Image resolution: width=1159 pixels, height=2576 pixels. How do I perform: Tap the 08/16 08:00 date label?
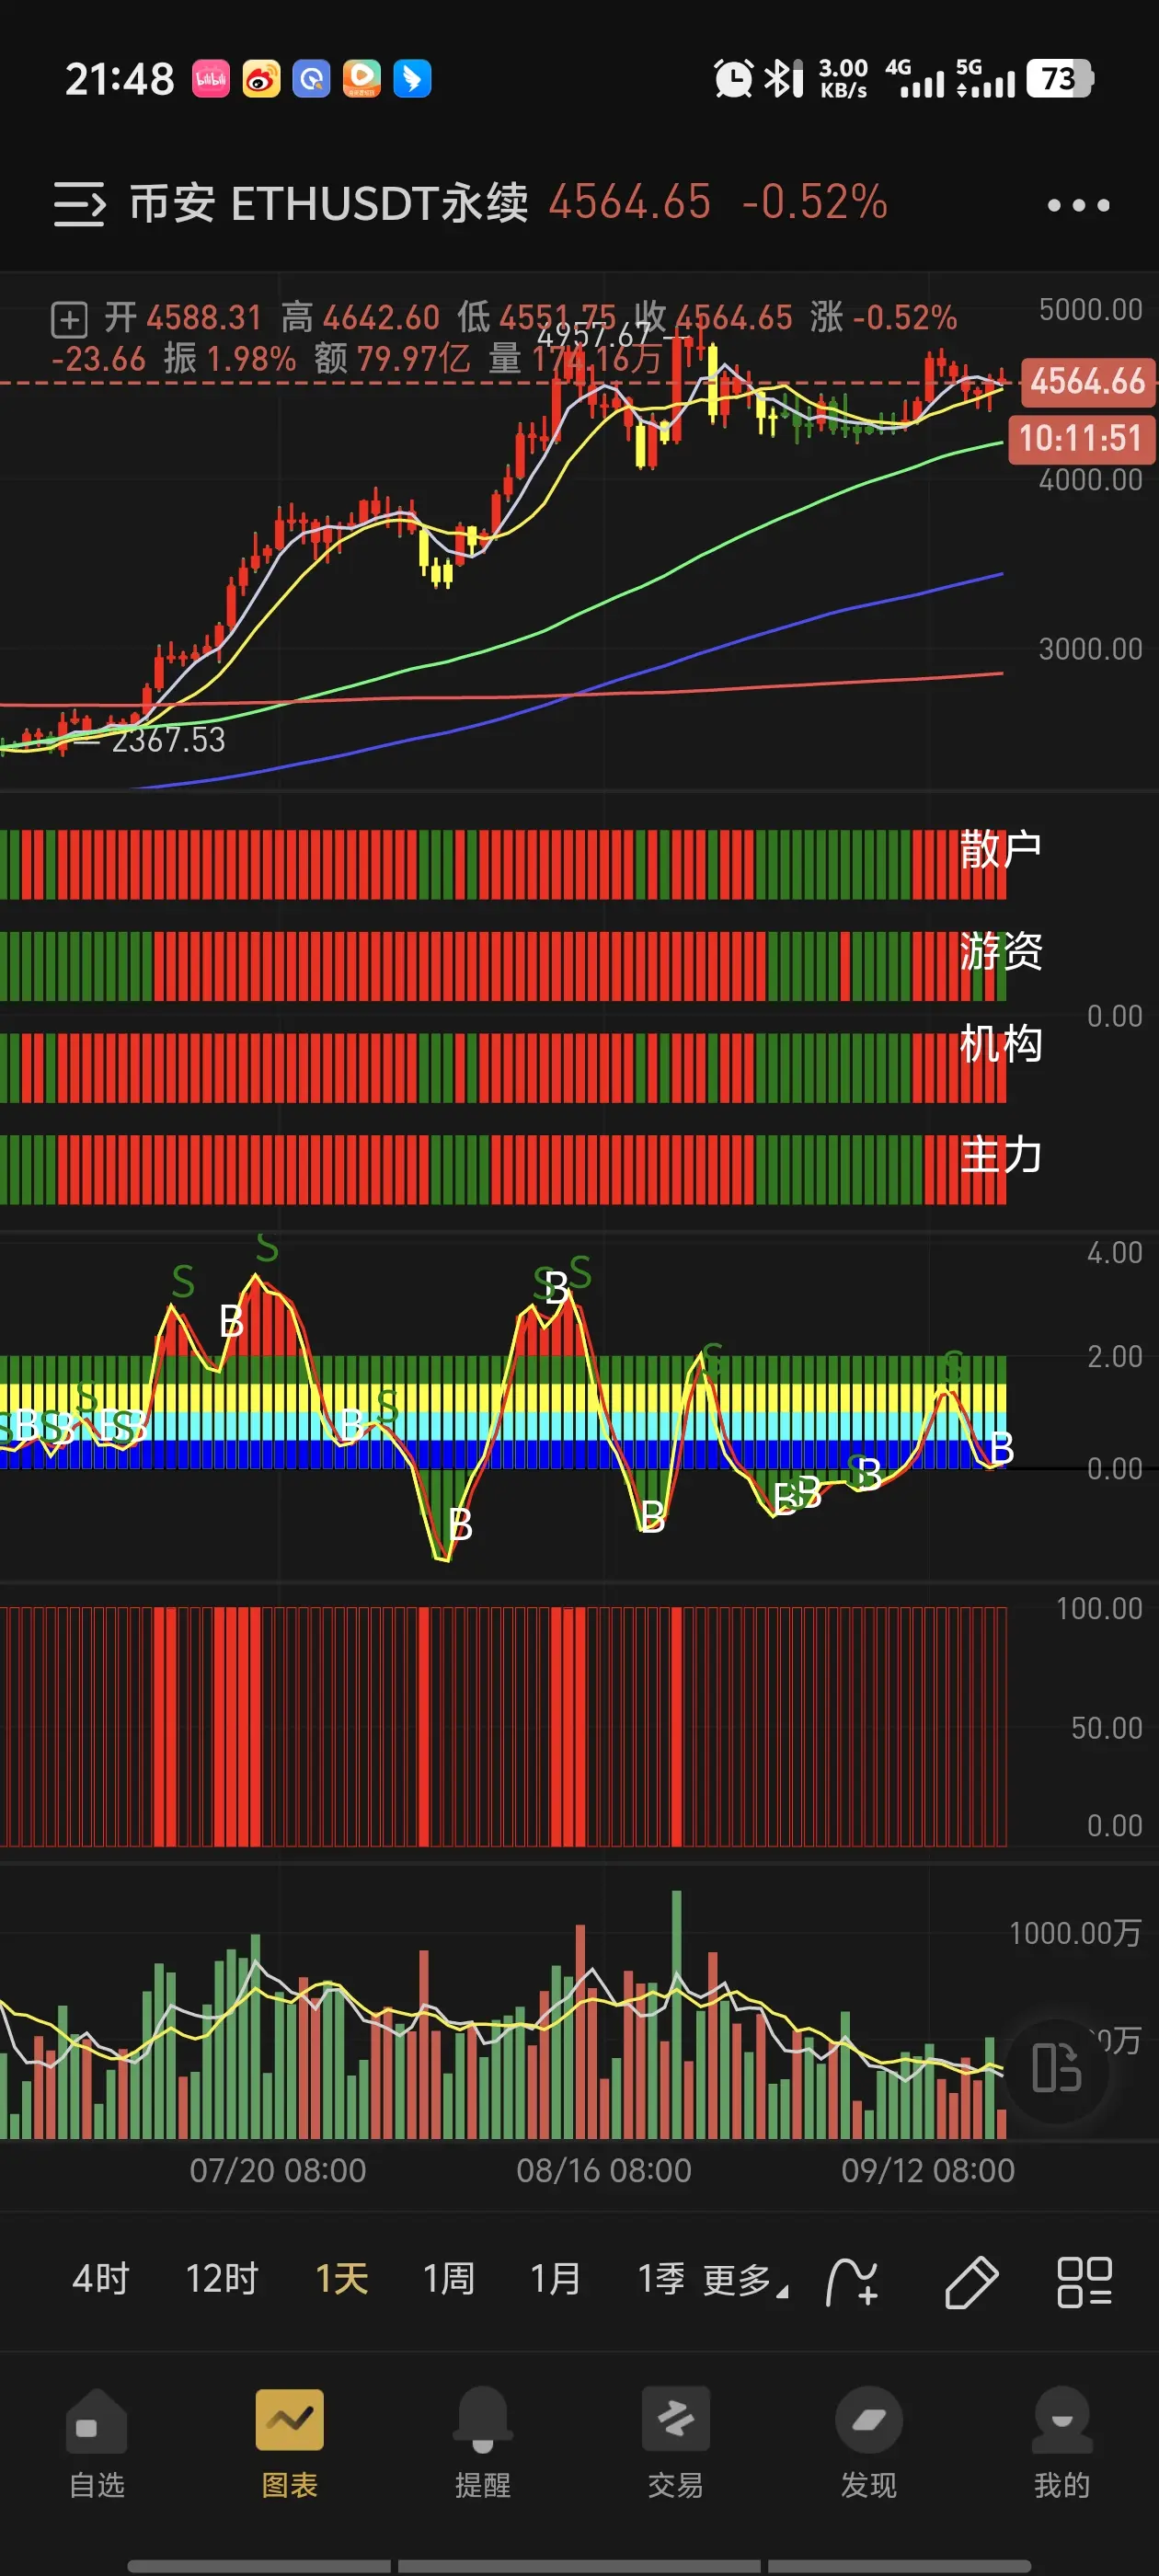tap(604, 2170)
